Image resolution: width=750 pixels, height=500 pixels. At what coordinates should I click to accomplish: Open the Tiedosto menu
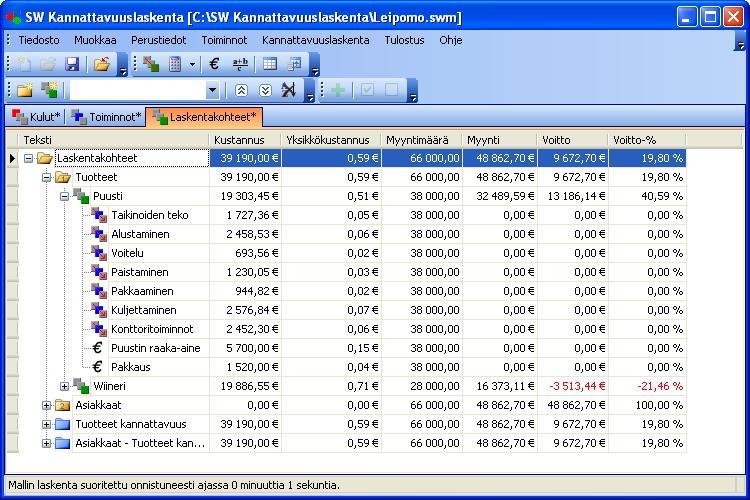click(39, 40)
